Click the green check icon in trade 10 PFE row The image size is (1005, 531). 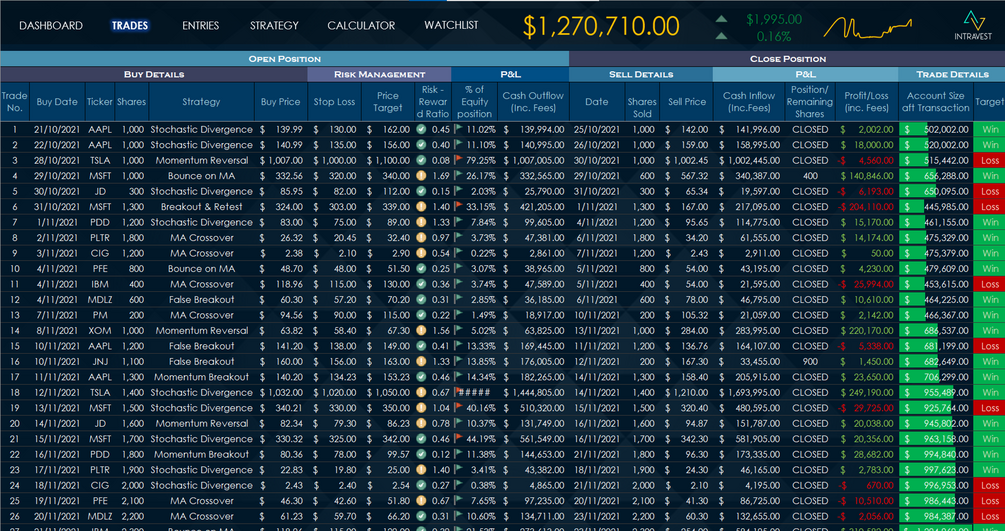(x=421, y=269)
